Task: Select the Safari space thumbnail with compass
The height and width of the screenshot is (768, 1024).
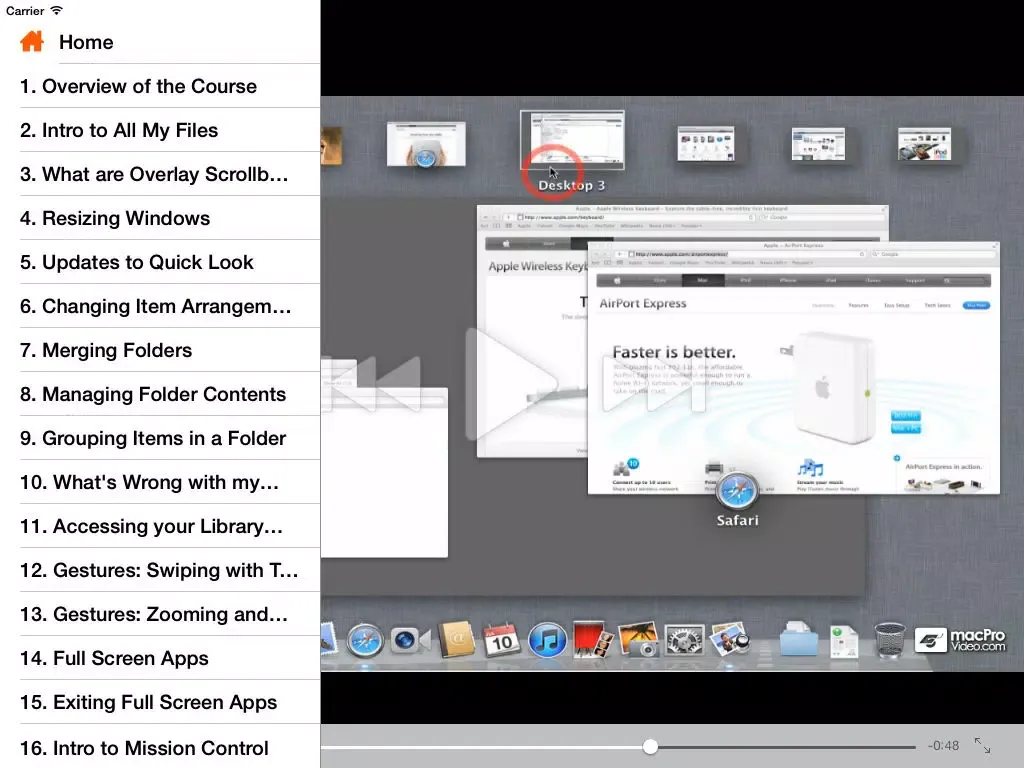Action: click(x=426, y=144)
